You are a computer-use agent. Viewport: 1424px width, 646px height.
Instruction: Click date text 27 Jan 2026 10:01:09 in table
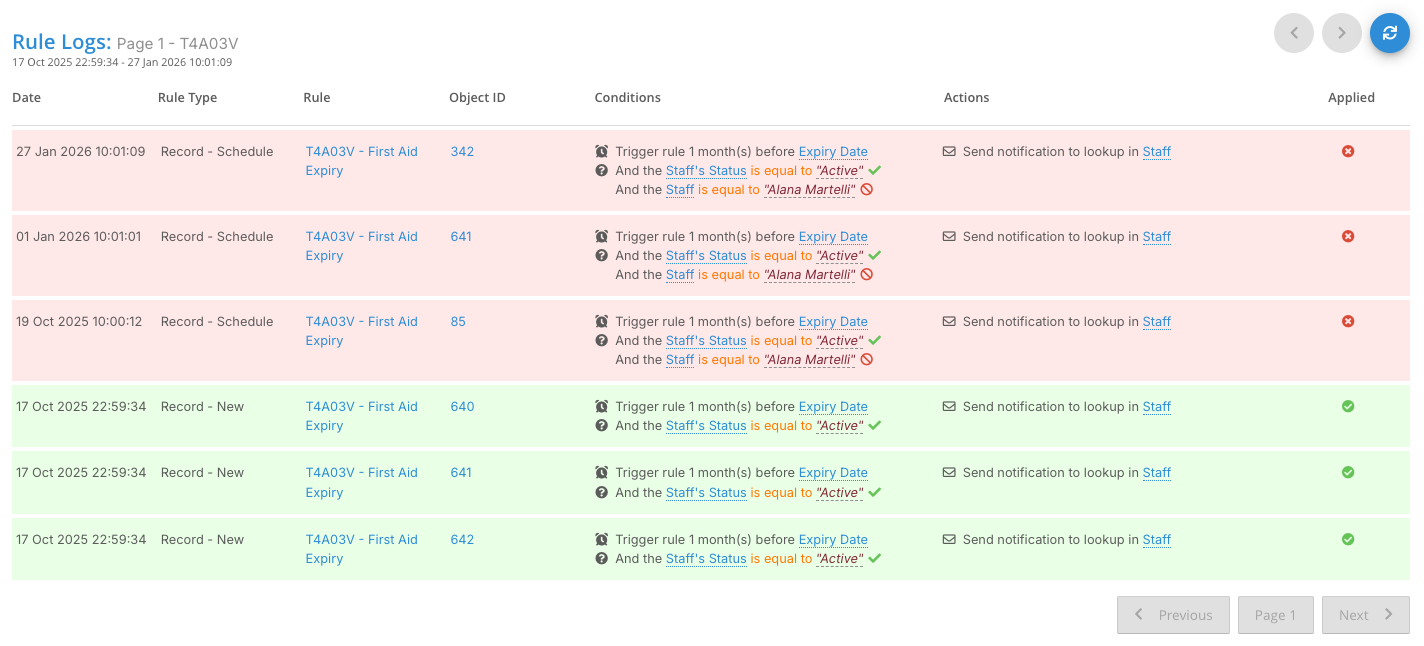pos(81,152)
